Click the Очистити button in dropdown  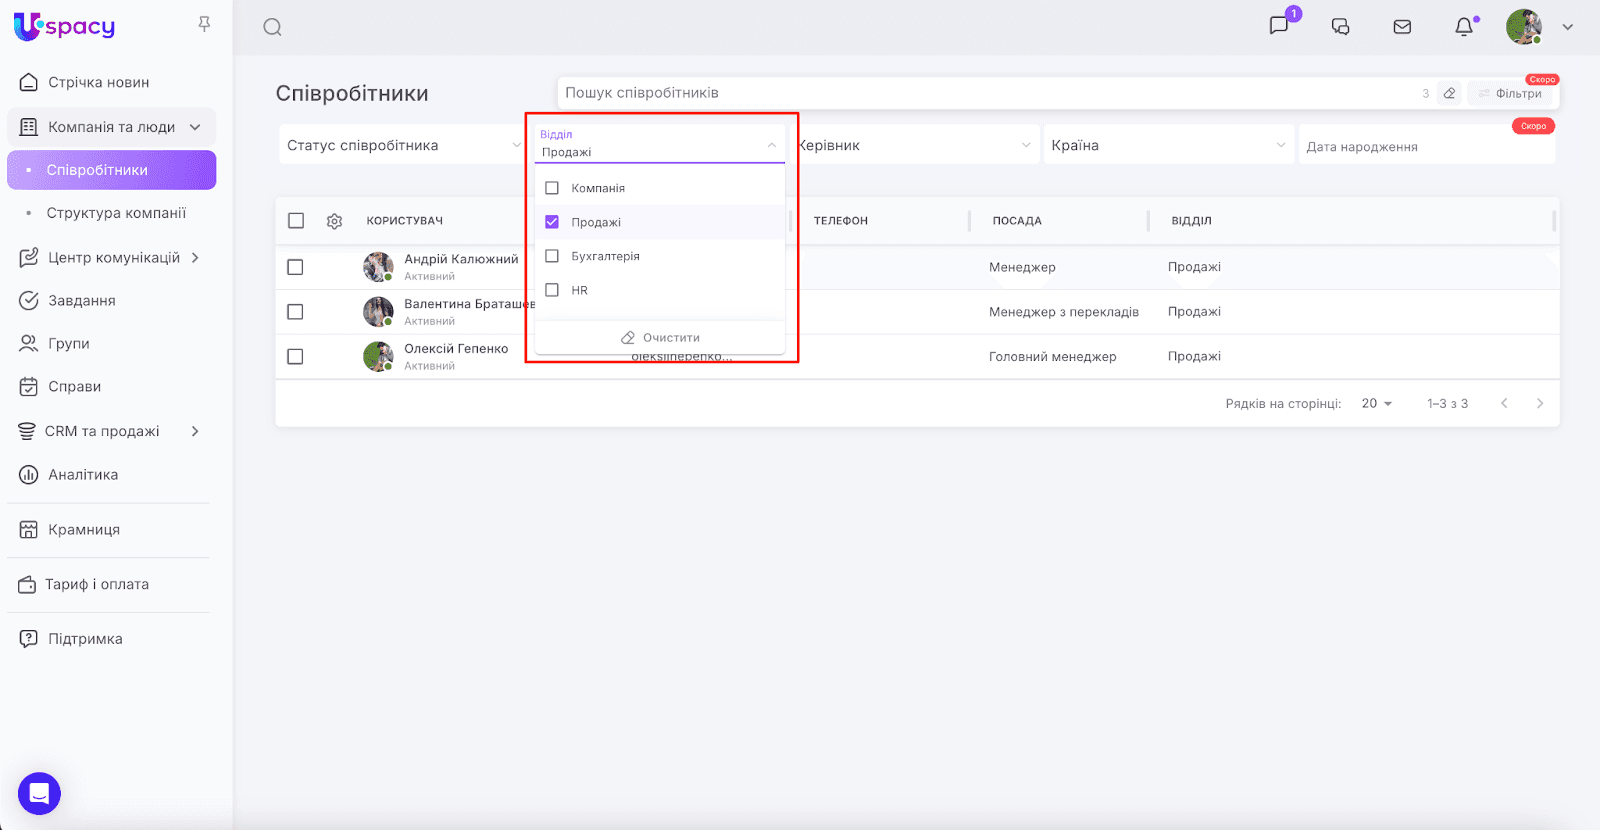click(x=660, y=338)
